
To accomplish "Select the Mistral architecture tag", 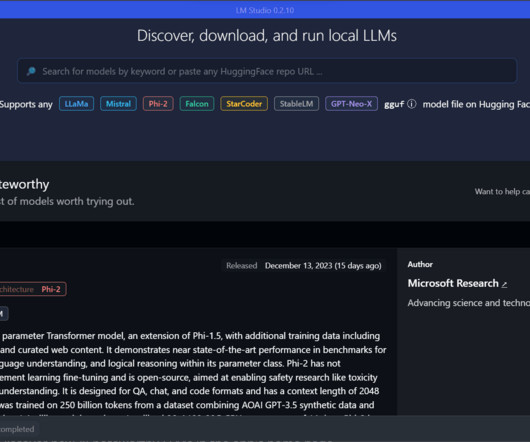I will (118, 104).
